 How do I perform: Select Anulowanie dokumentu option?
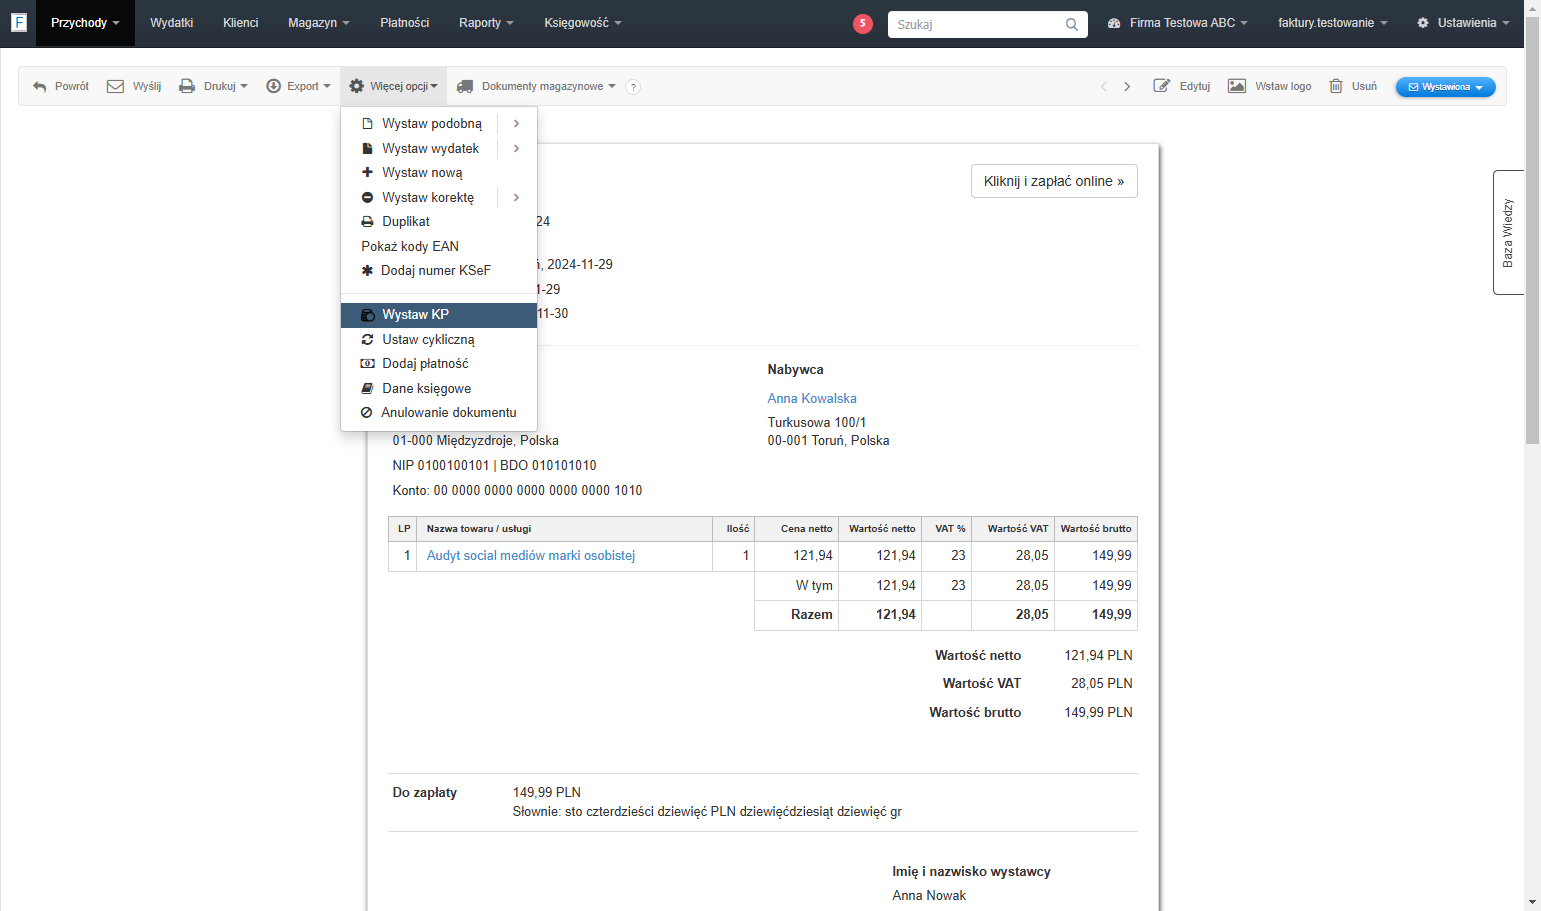439,413
